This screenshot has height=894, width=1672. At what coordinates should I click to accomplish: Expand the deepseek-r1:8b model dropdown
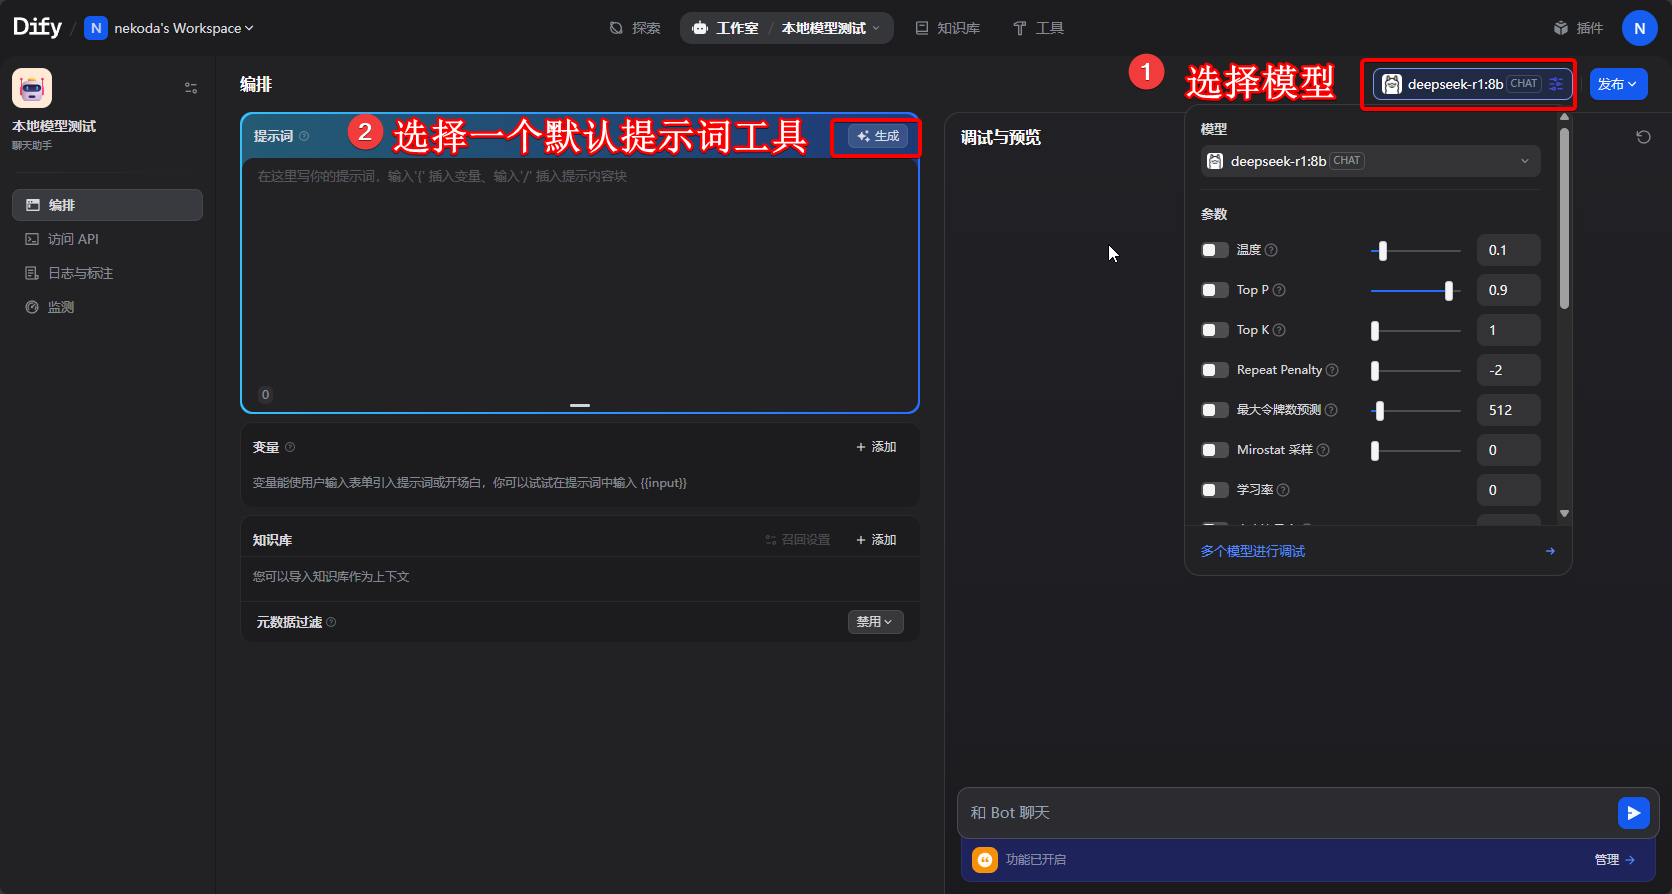click(1369, 161)
